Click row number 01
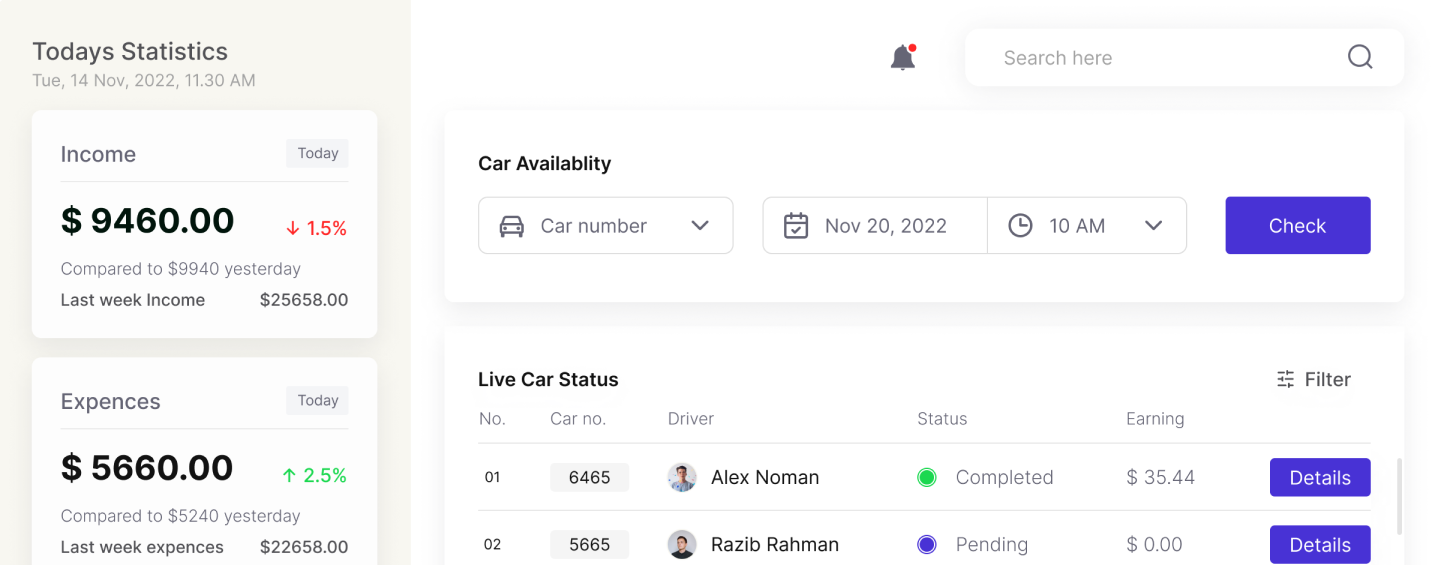Image resolution: width=1438 pixels, height=565 pixels. click(x=492, y=477)
